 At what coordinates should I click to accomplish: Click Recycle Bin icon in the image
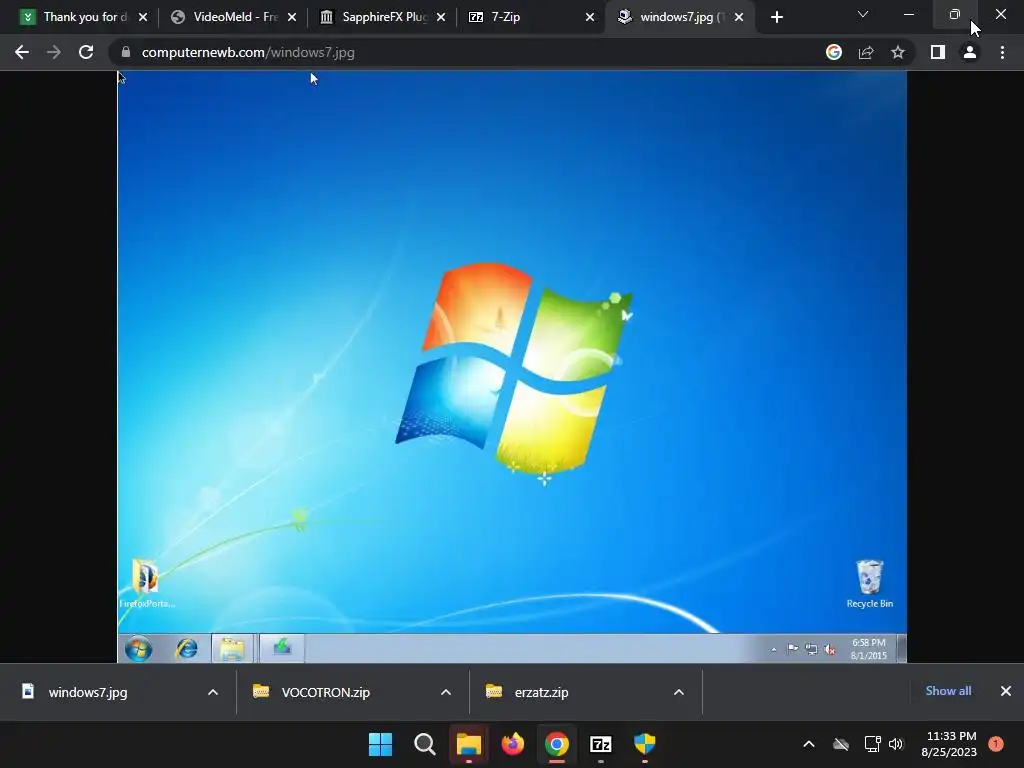coord(869,584)
